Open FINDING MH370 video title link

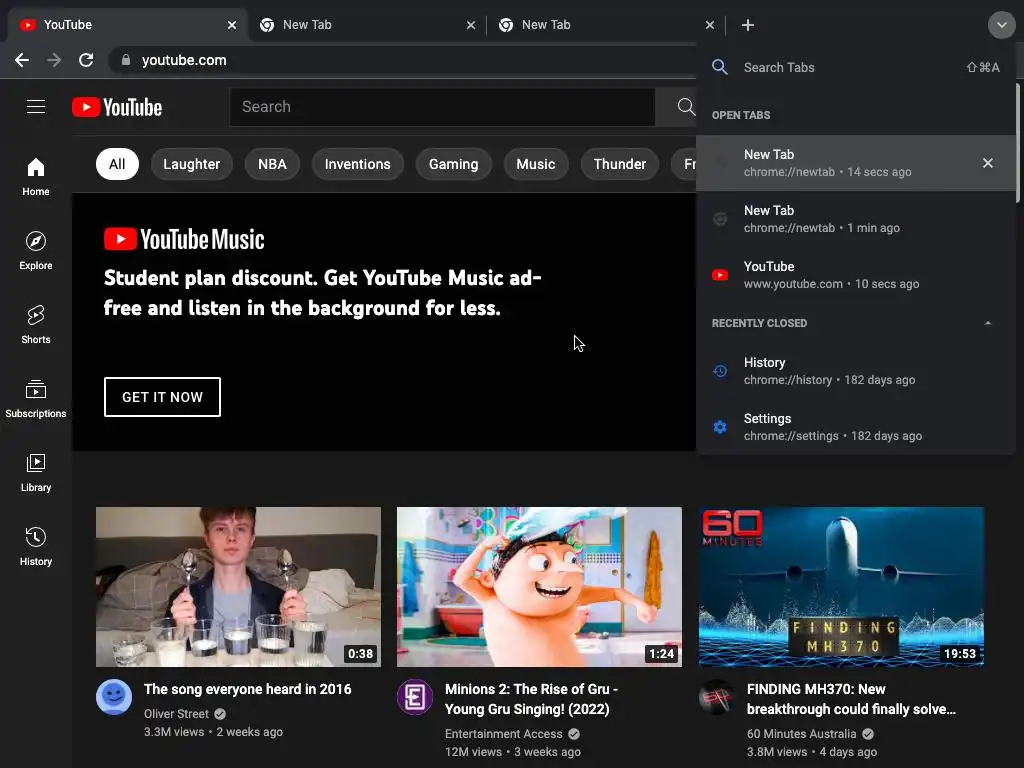pos(851,699)
